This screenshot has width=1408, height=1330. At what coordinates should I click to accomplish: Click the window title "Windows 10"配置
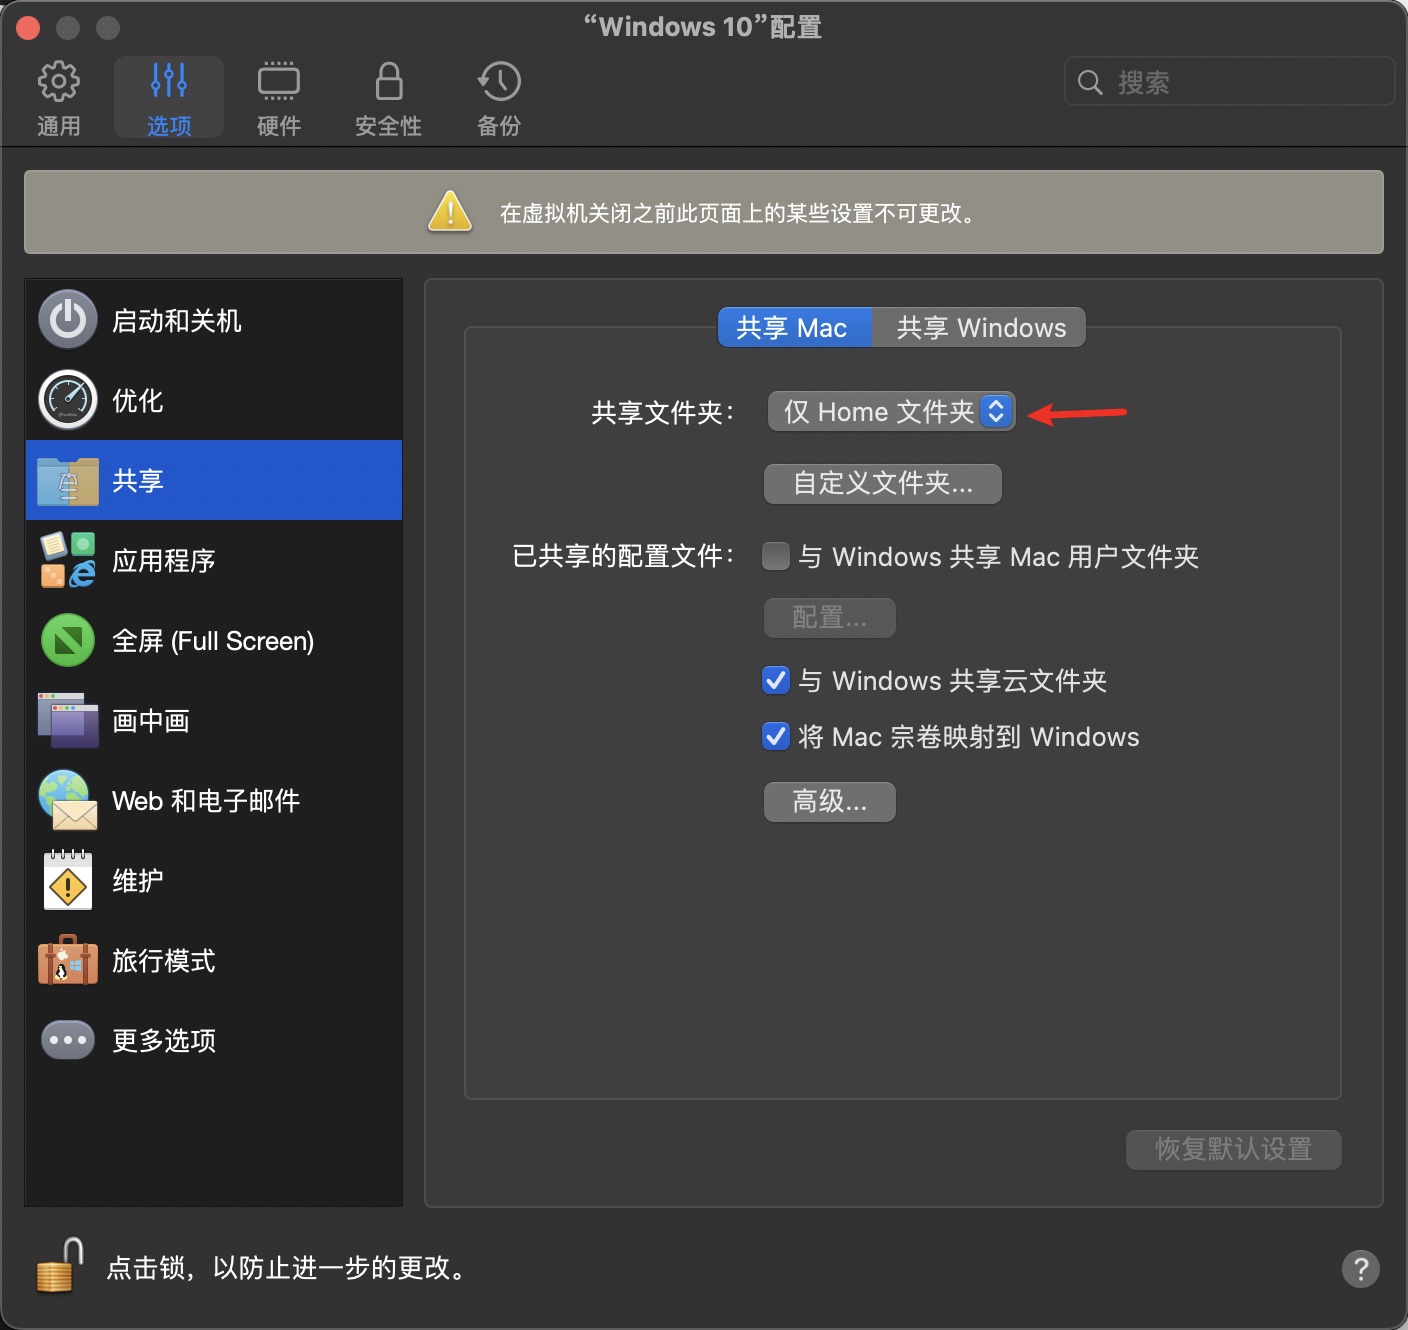coord(703,27)
